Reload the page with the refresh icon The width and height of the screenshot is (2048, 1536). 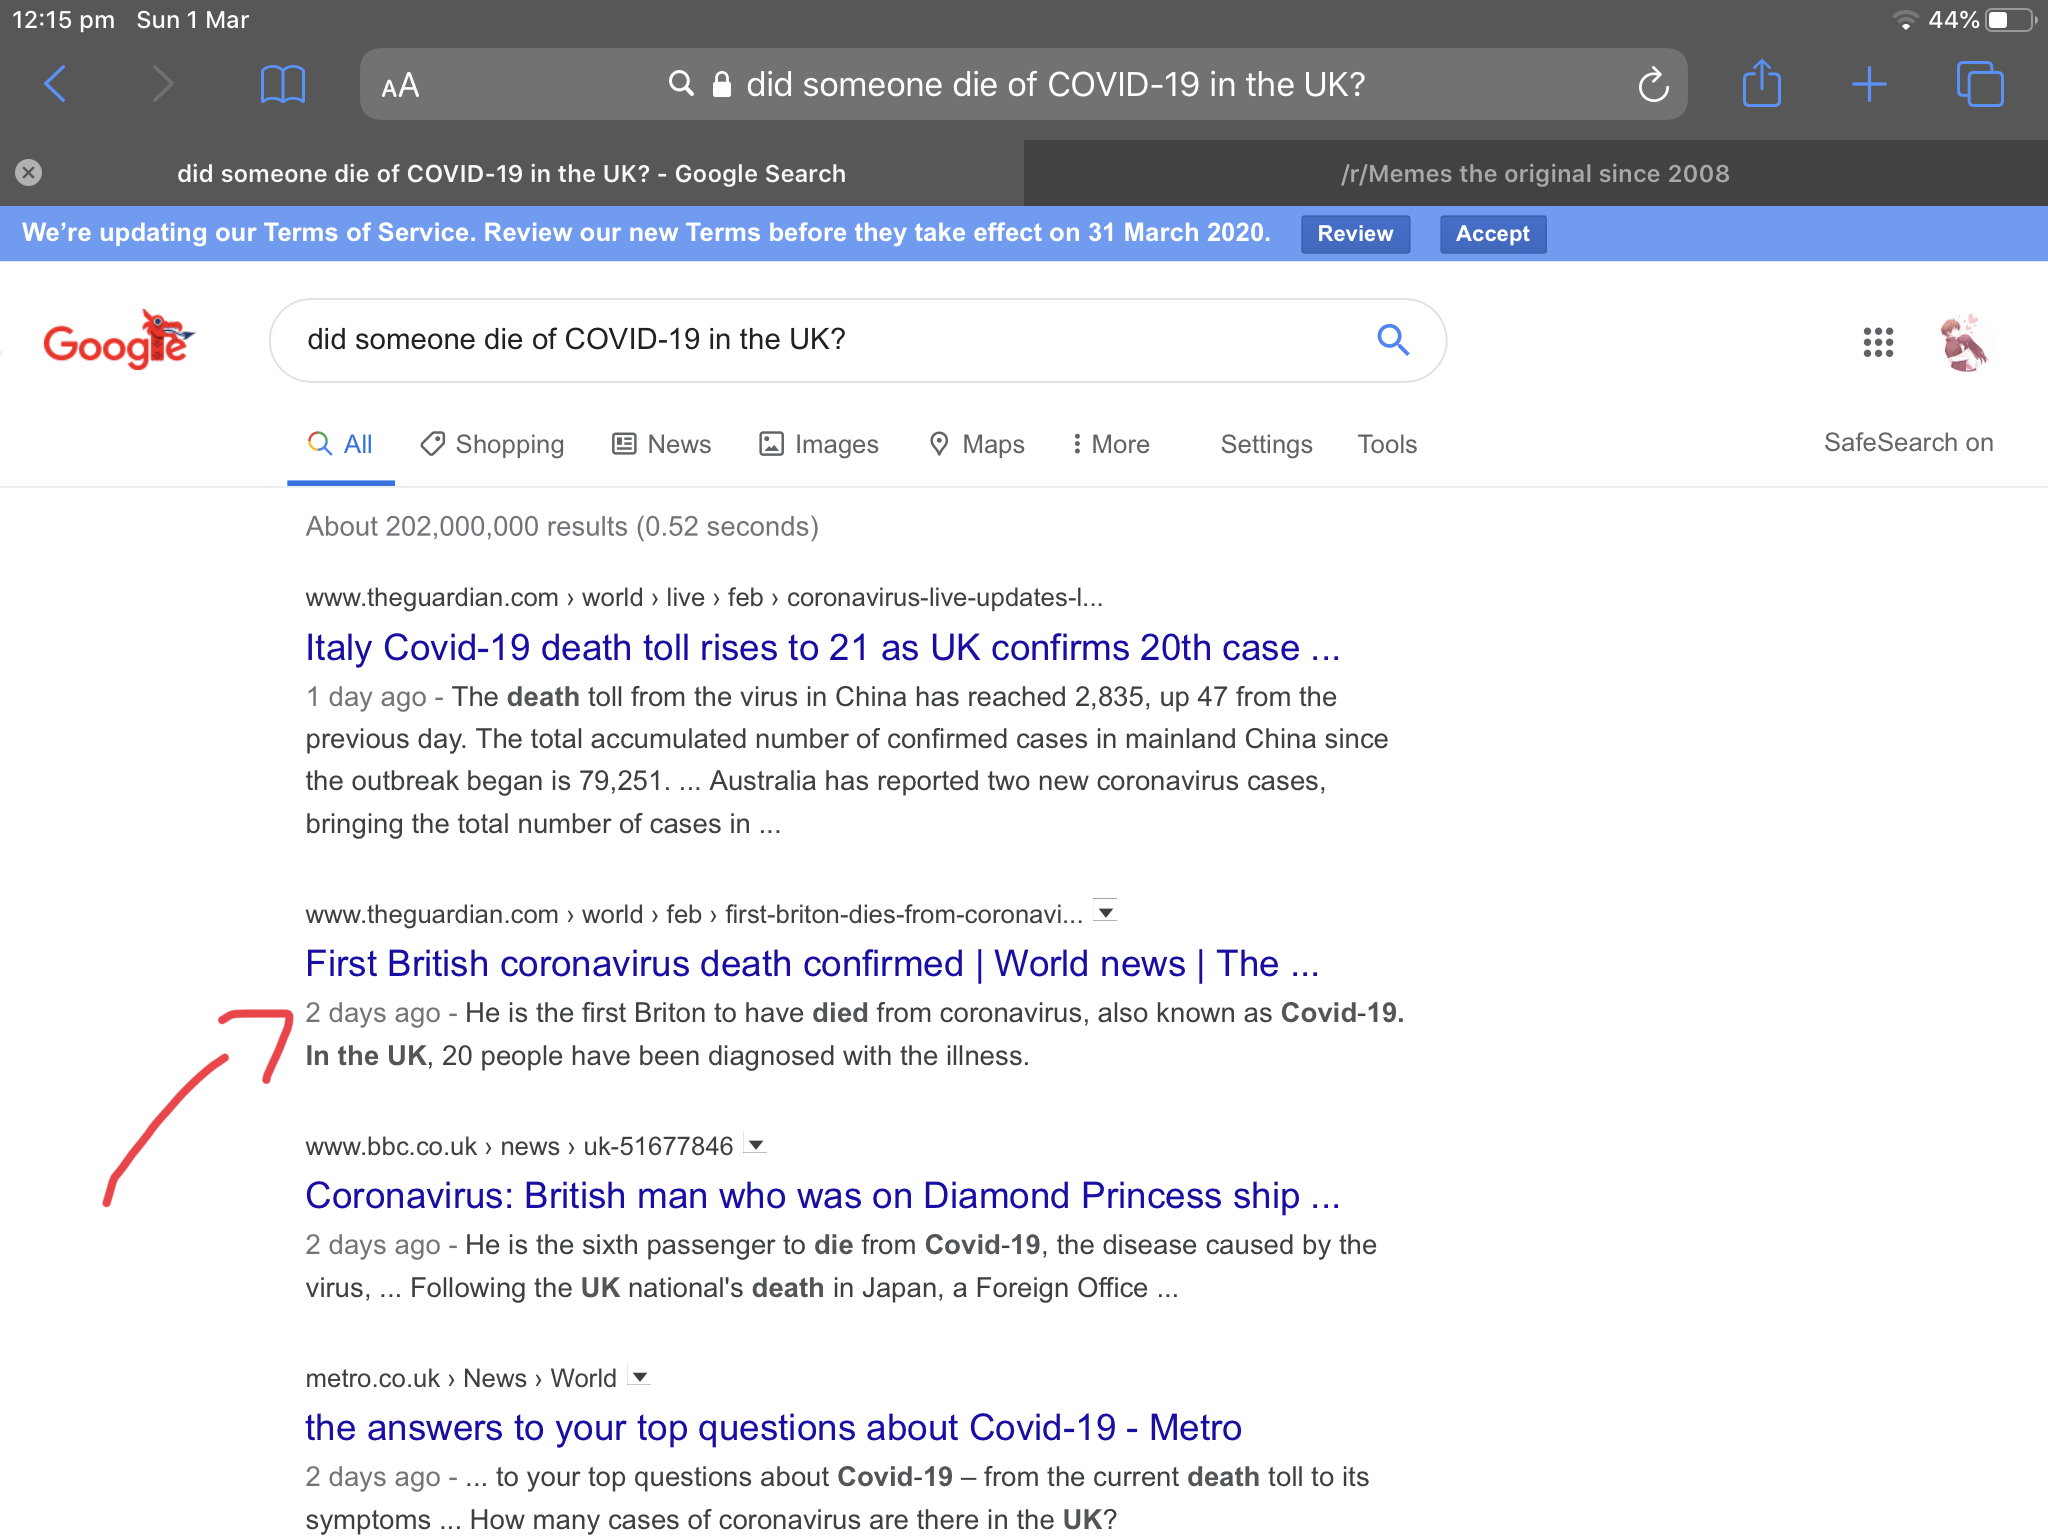click(1653, 84)
